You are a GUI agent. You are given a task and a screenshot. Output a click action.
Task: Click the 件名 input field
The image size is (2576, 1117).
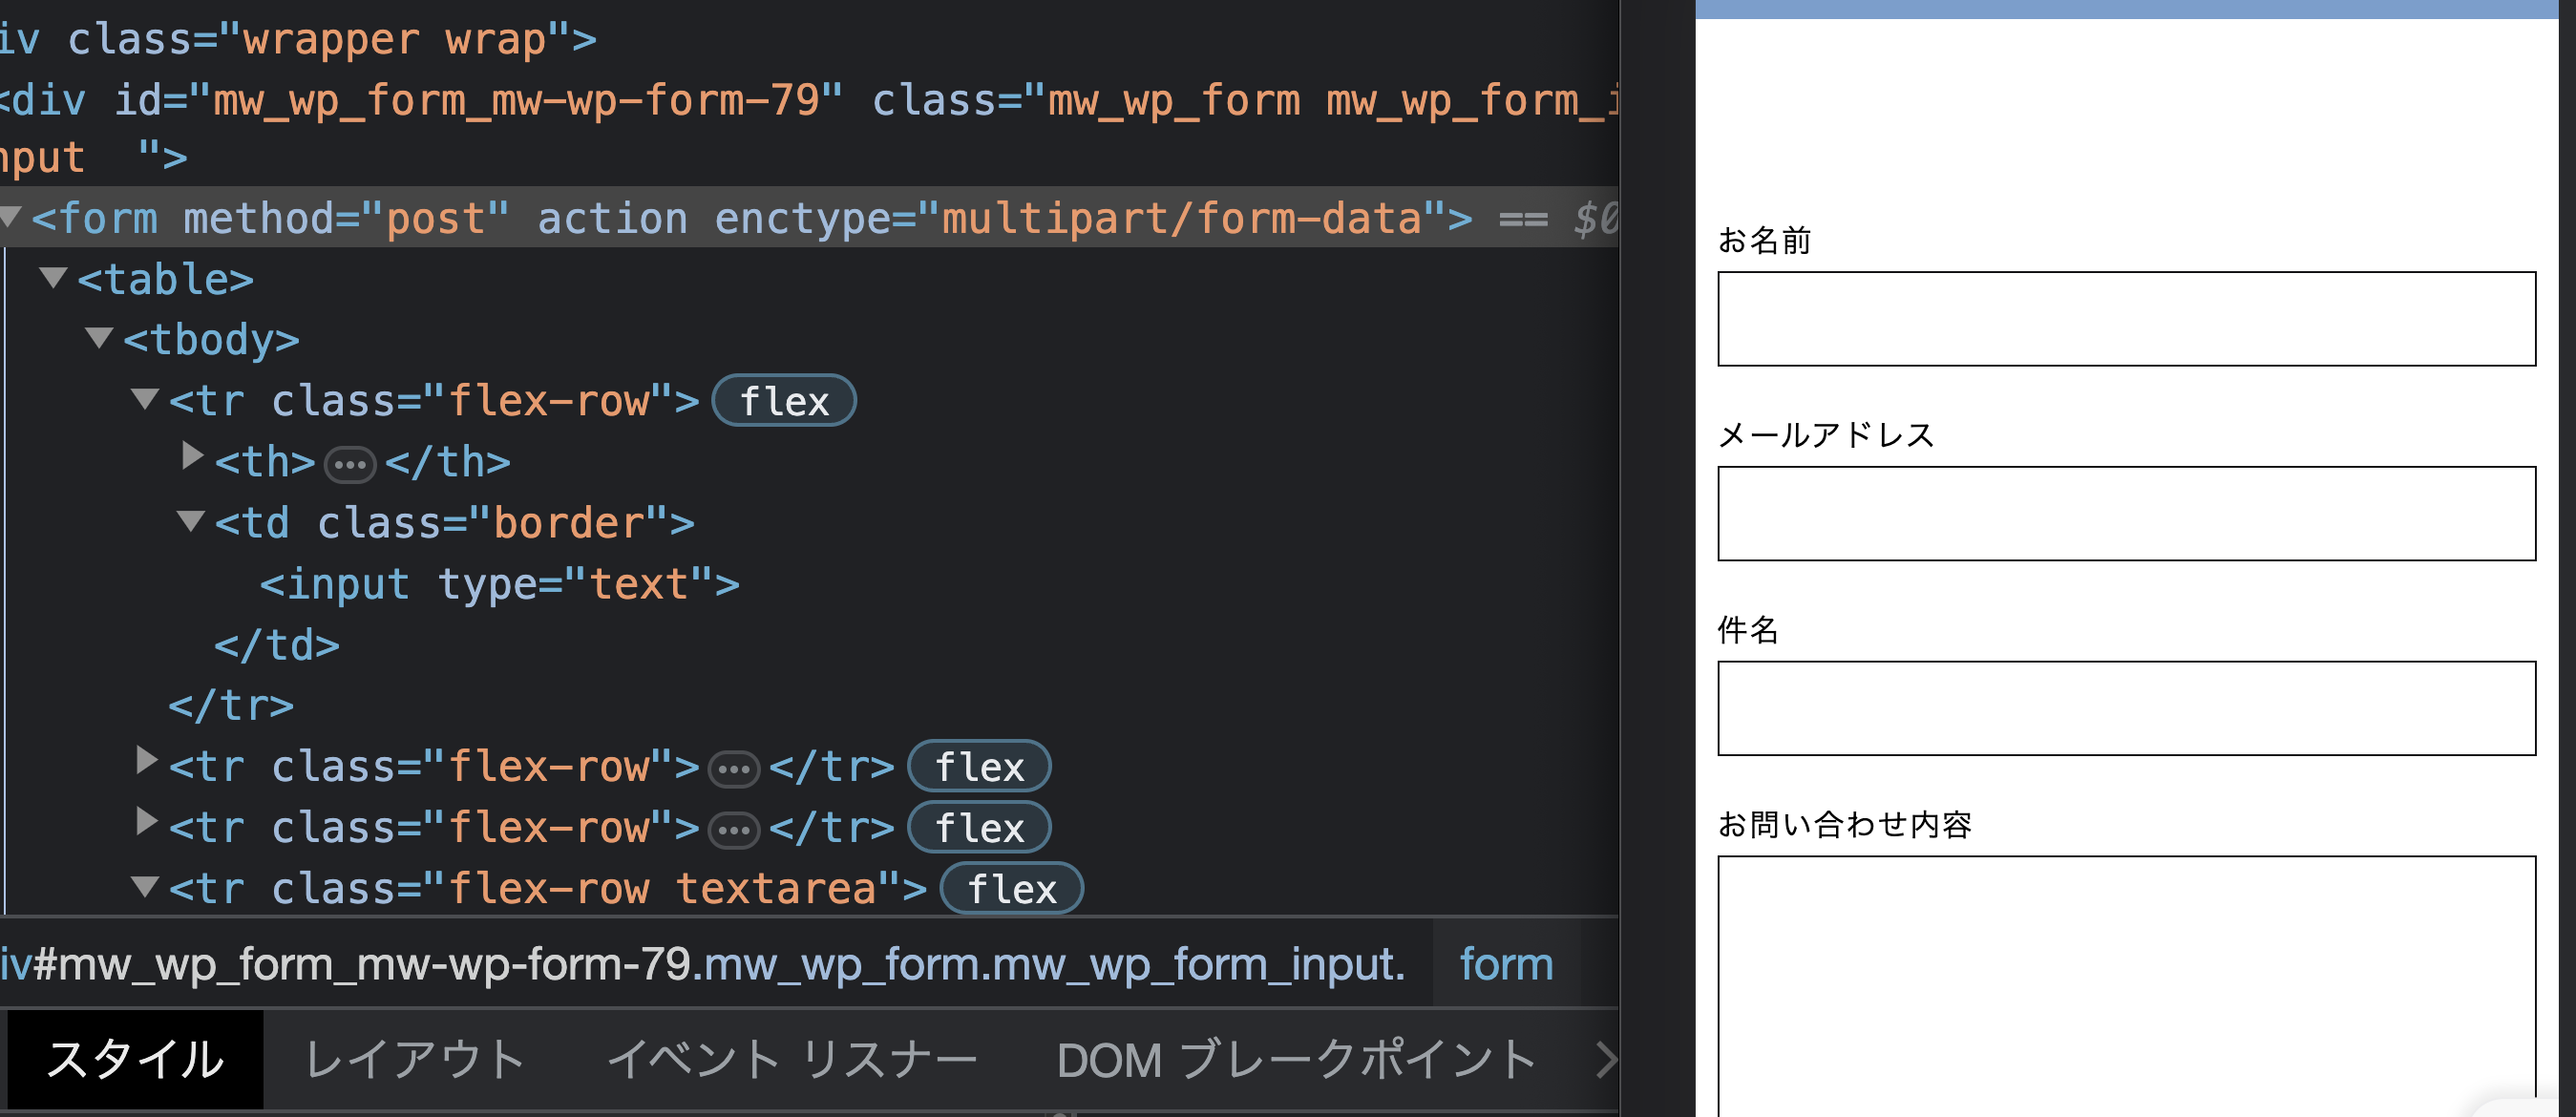[x=2126, y=709]
